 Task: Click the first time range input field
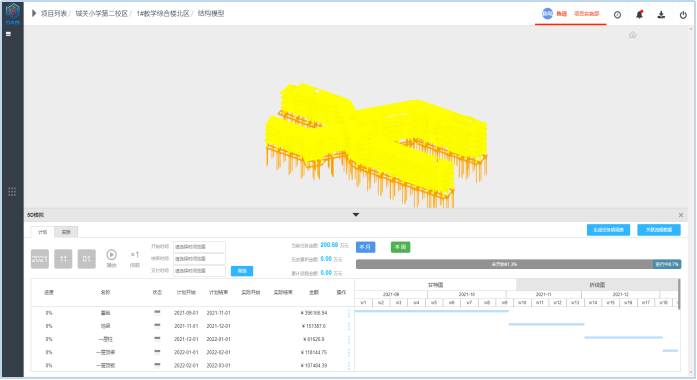[199, 247]
